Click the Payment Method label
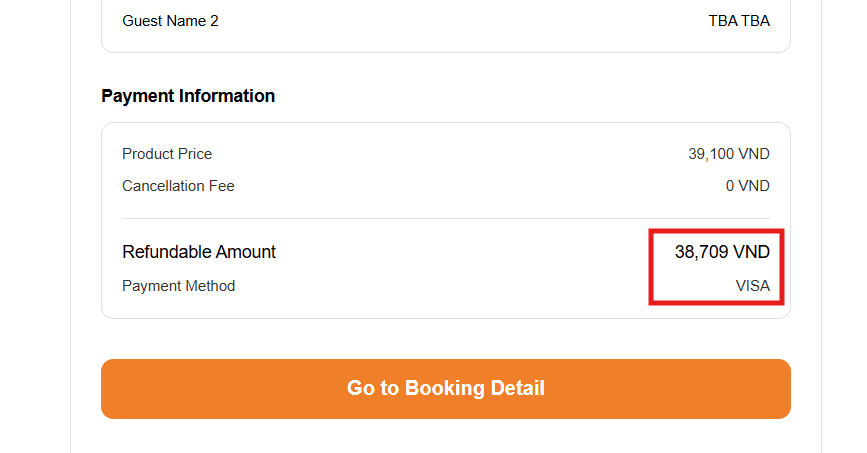867x453 pixels. click(178, 286)
